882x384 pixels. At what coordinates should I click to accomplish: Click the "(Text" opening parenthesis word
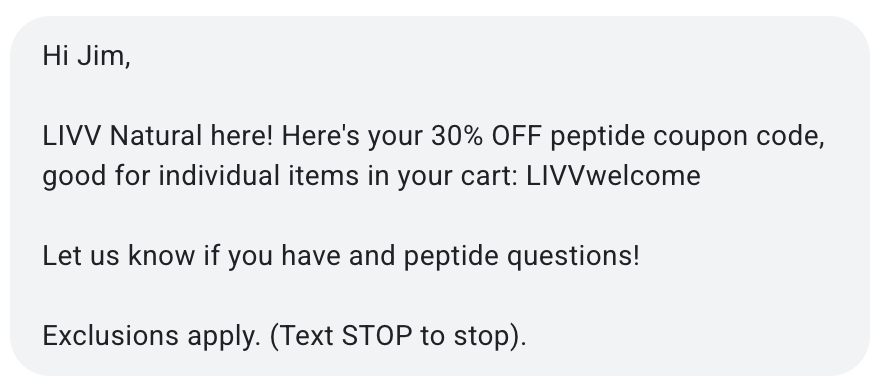tap(302, 336)
